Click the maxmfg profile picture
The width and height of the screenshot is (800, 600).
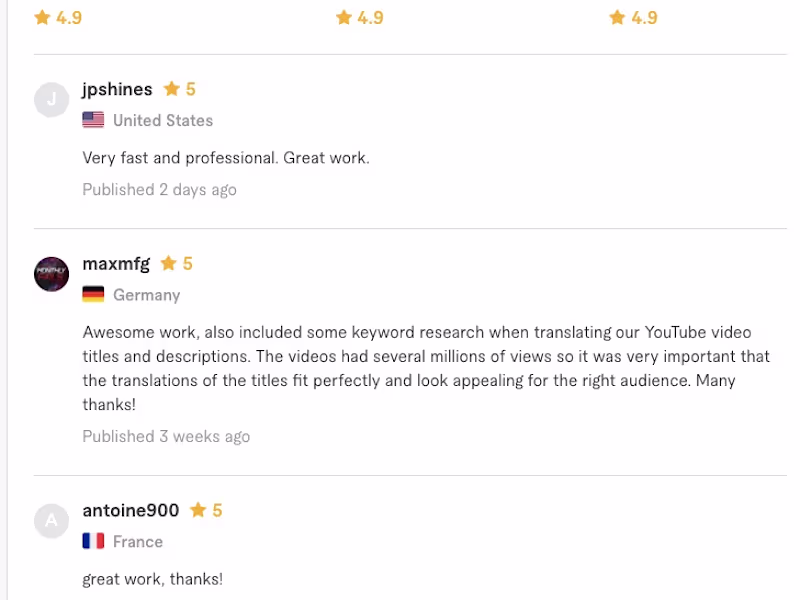(51, 274)
